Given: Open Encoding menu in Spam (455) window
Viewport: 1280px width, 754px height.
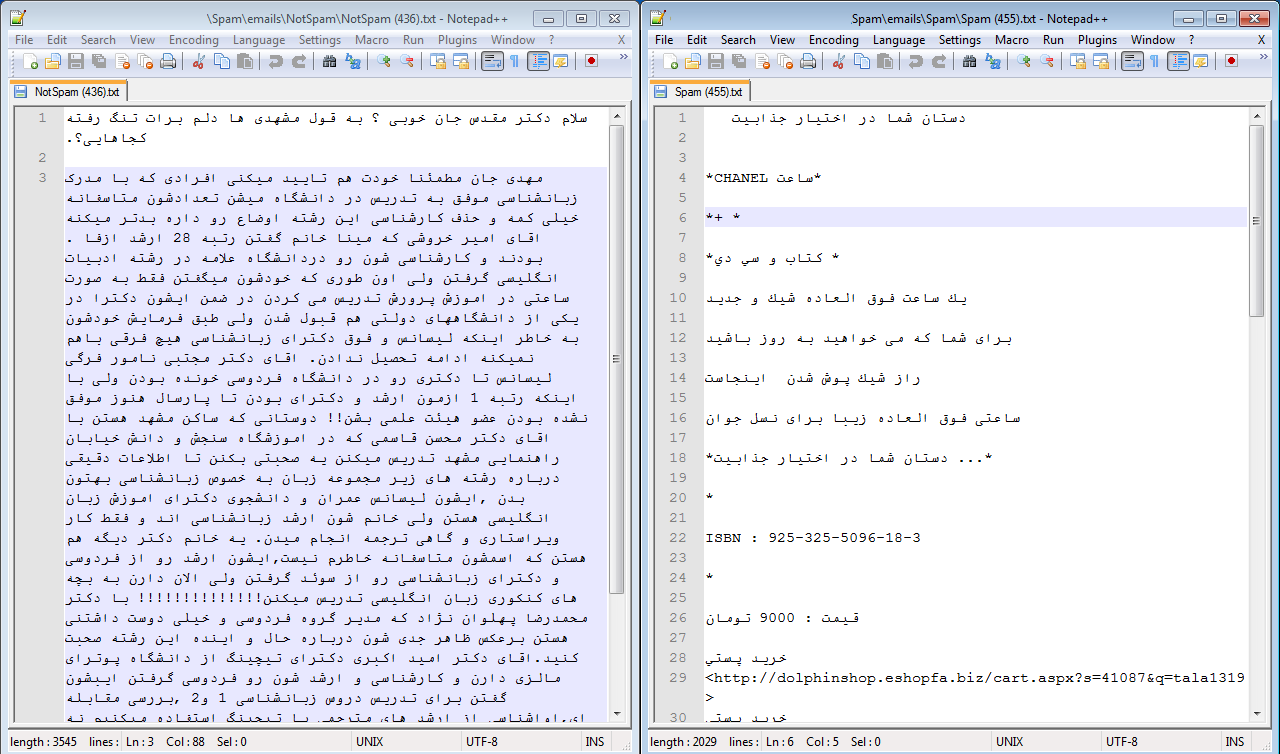Looking at the screenshot, I should (x=833, y=40).
